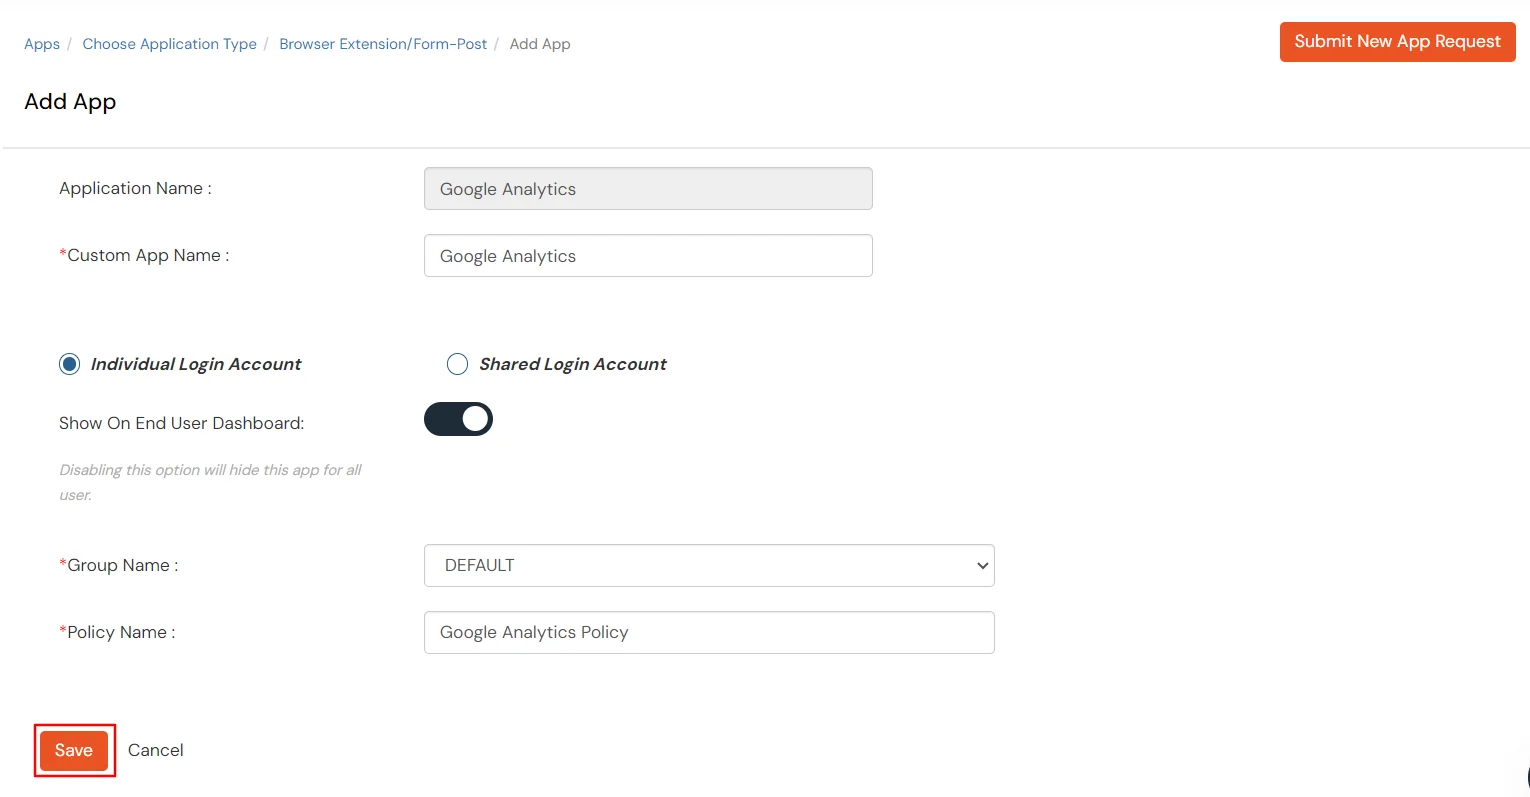
Task: Click the Save button
Action: click(74, 750)
